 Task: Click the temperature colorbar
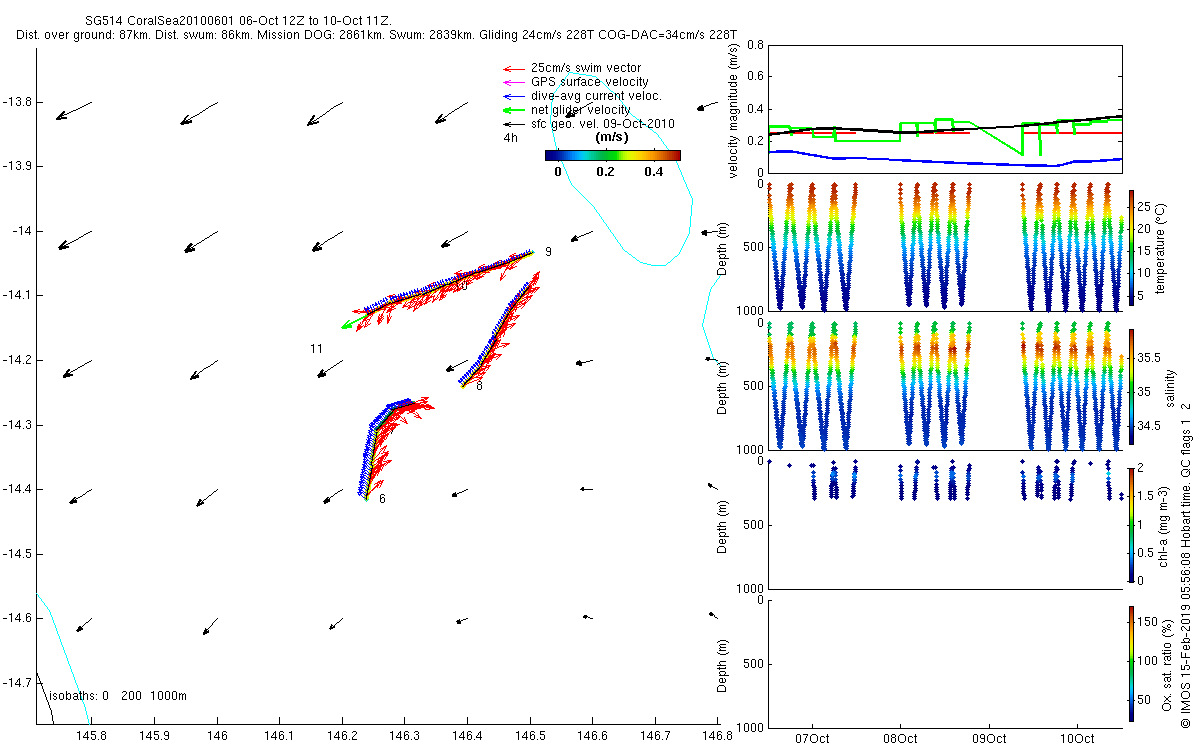click(x=1131, y=246)
